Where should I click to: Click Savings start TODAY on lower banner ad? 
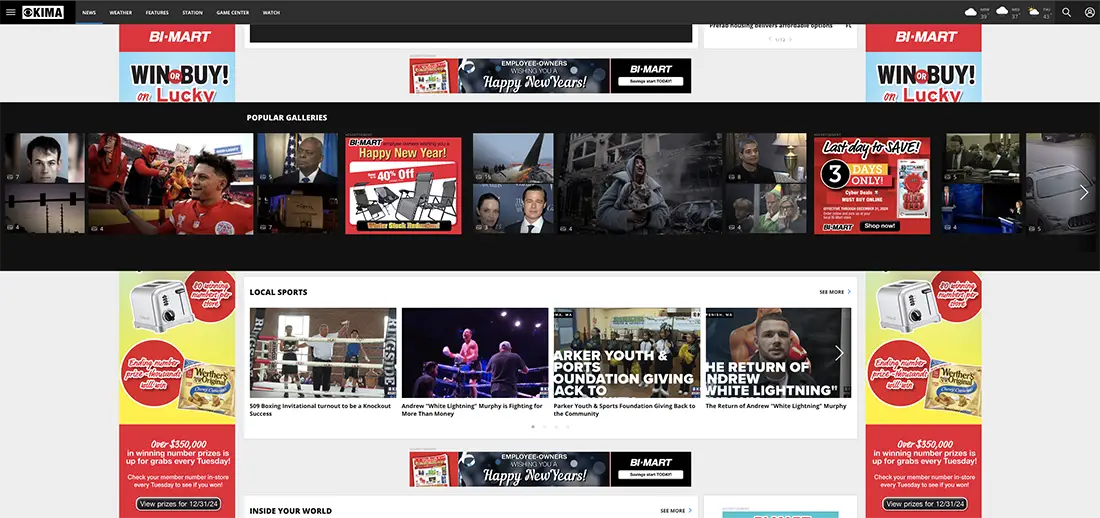(650, 474)
